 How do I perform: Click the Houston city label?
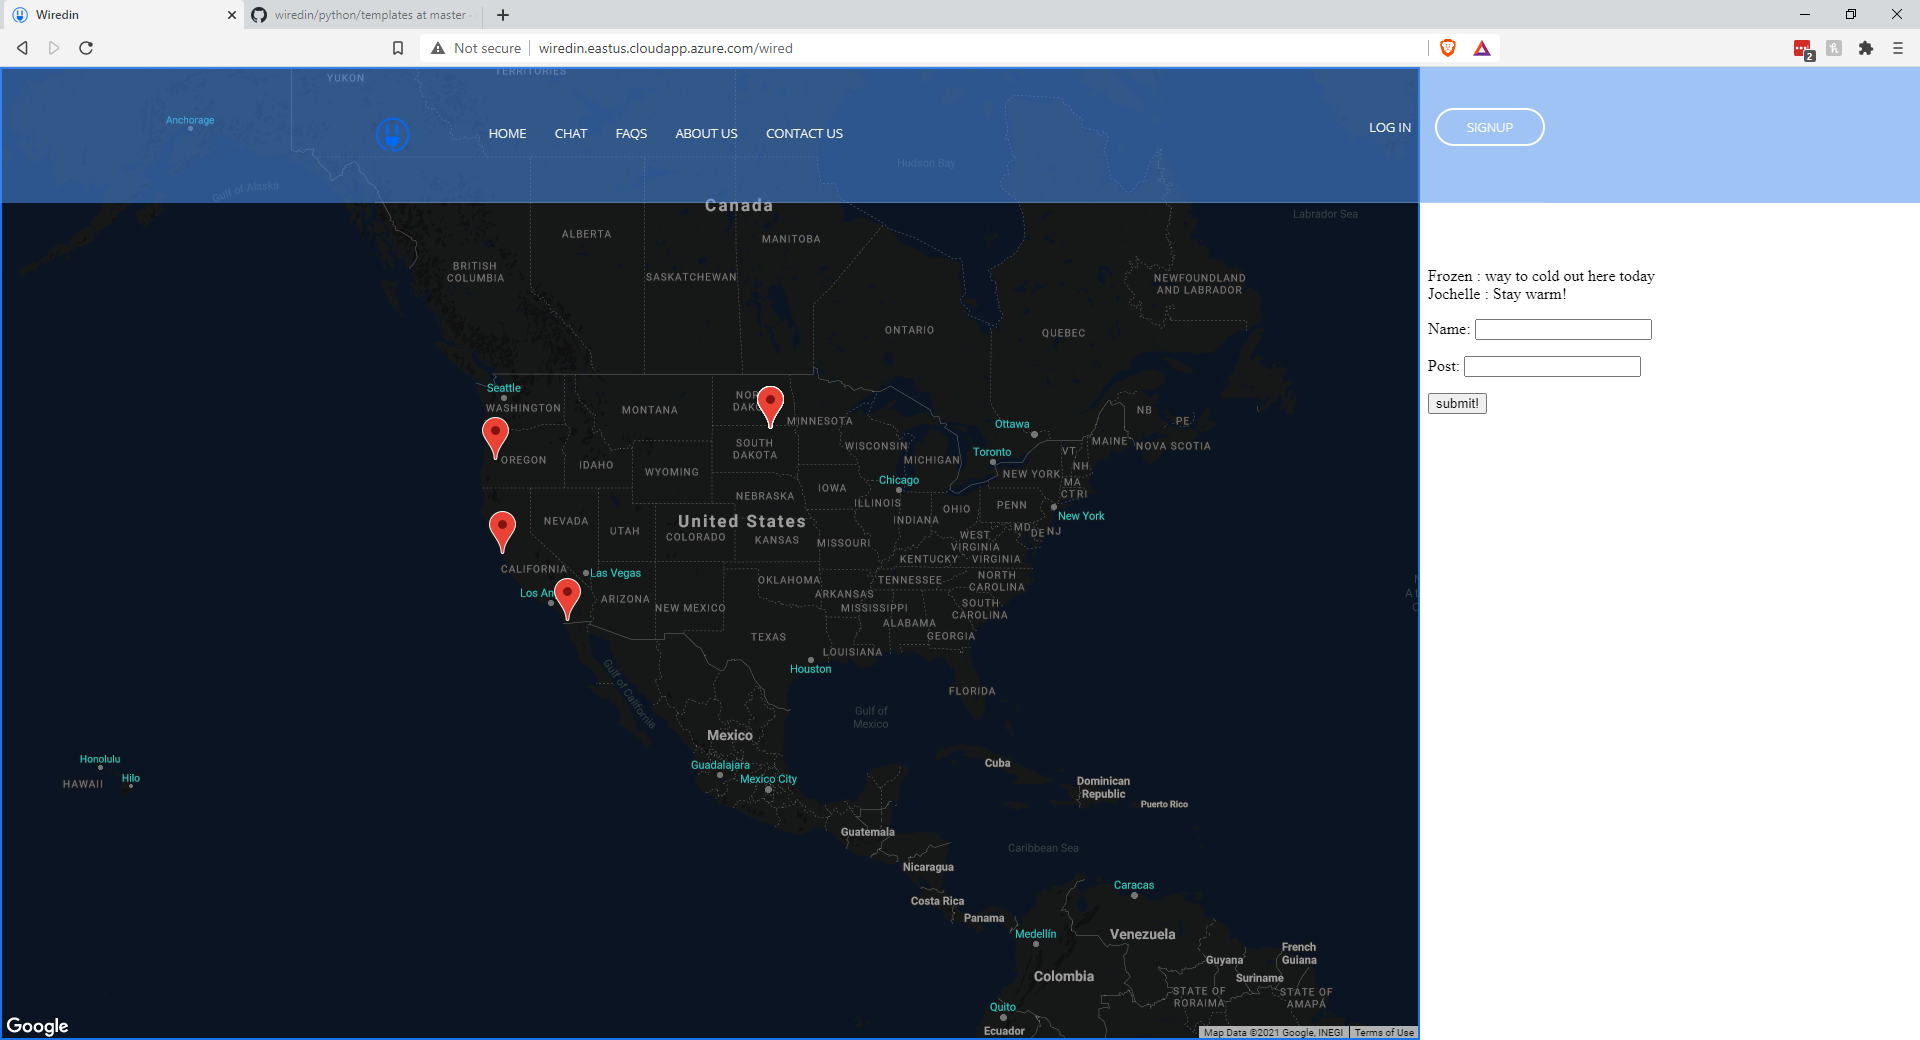811,669
